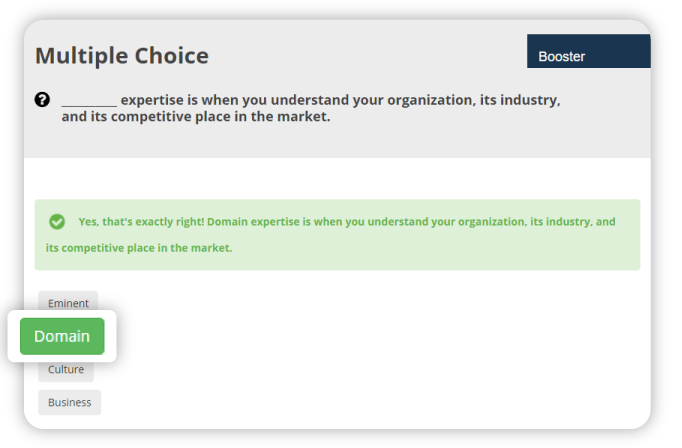
Task: Click the 'Yes, that's exactly right' text
Action: coord(141,222)
